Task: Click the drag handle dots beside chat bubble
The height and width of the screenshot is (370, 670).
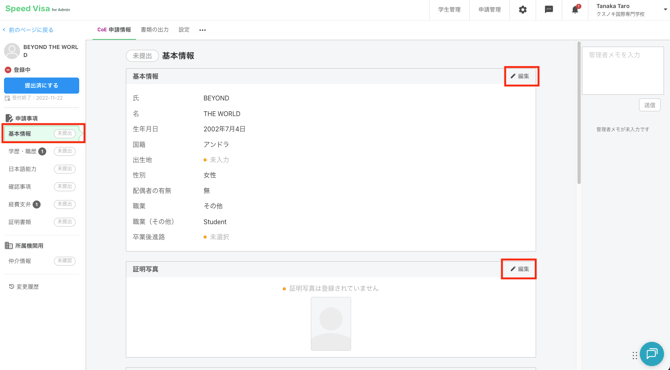Action: [x=635, y=355]
